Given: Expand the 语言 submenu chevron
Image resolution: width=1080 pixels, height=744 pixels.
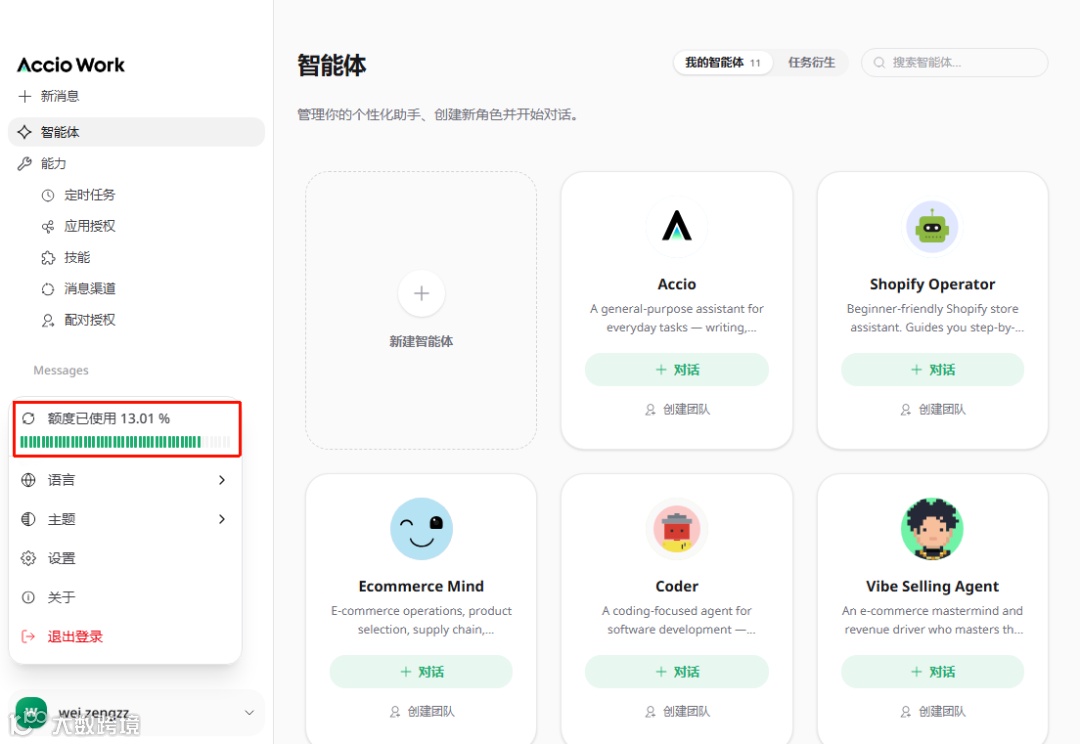Looking at the screenshot, I should pos(222,480).
